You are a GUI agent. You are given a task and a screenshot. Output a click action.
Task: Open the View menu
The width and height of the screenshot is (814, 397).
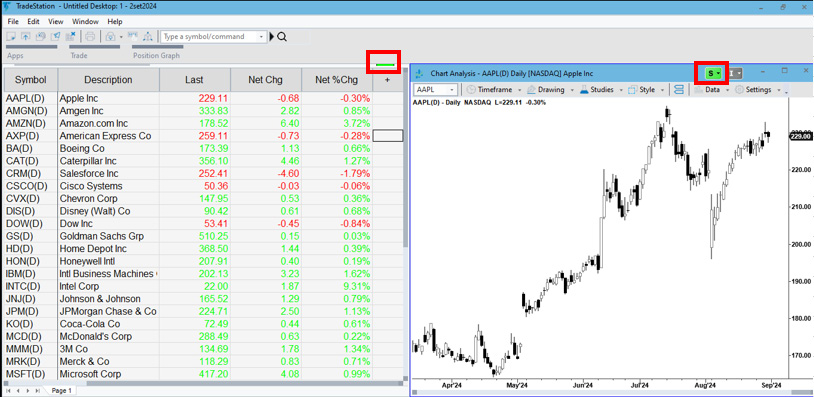[56, 22]
